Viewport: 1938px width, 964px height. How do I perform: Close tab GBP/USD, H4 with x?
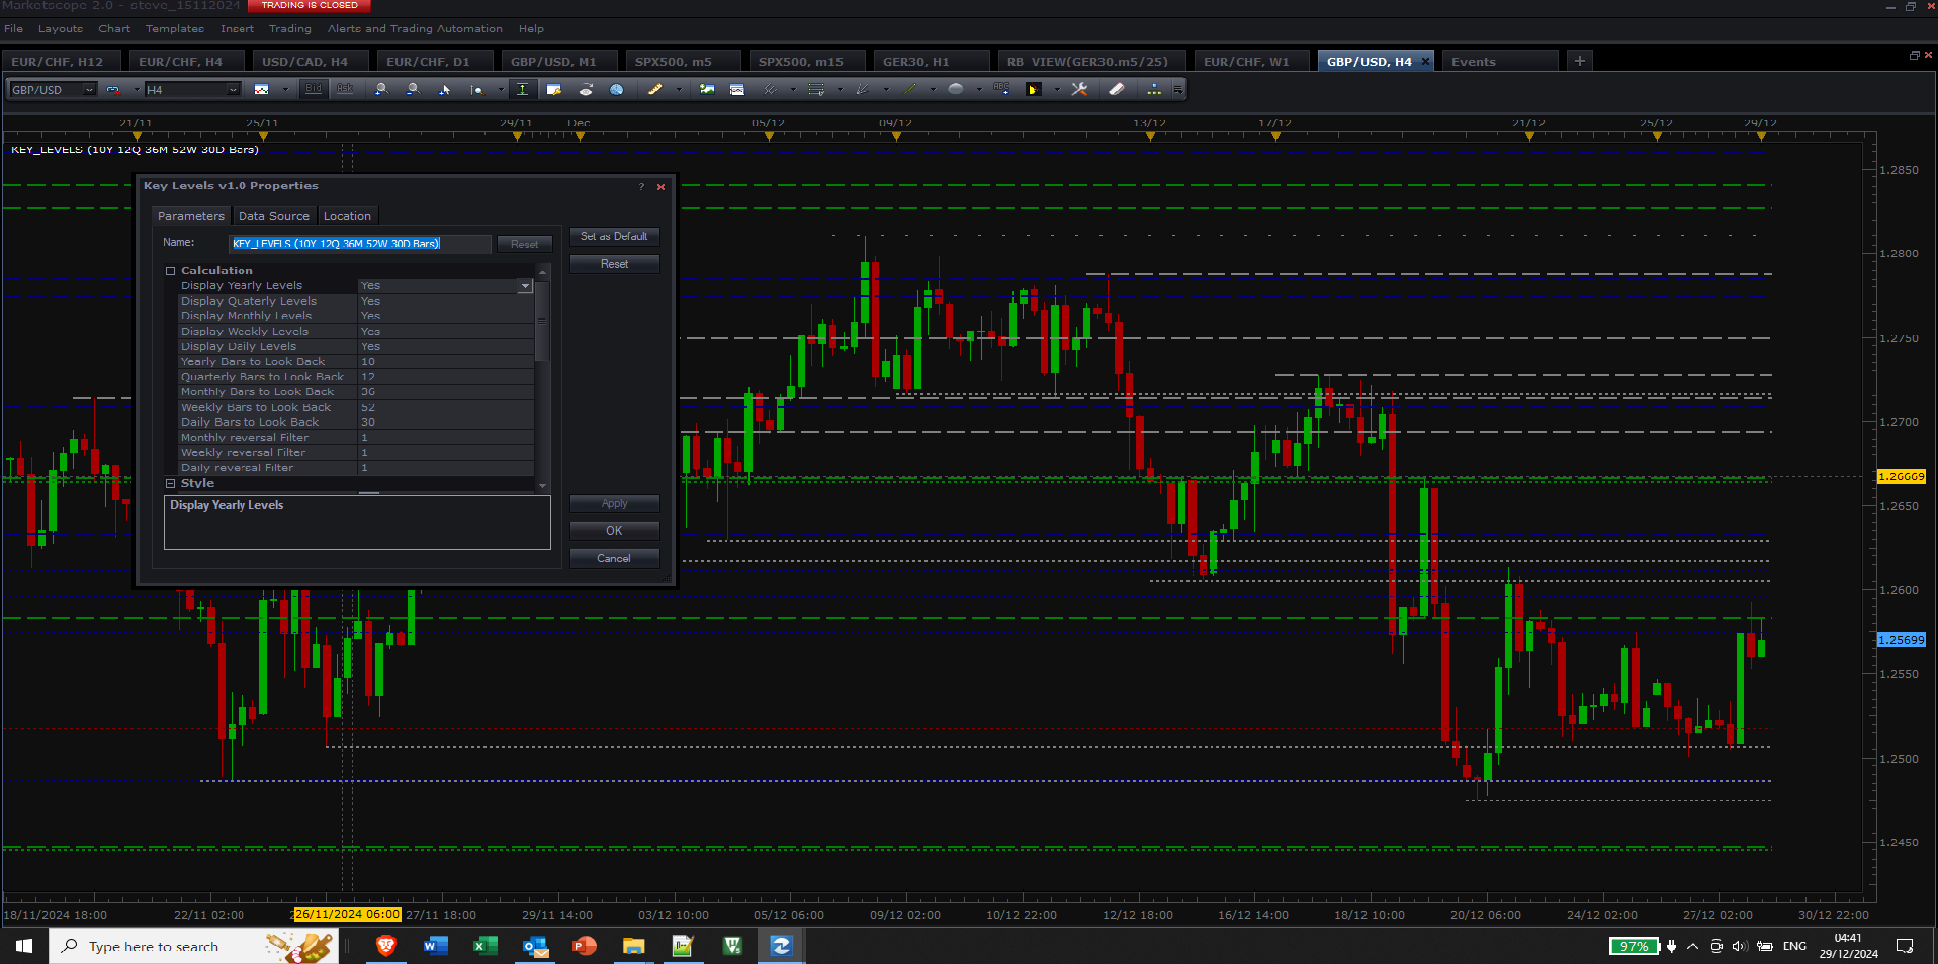(1425, 62)
